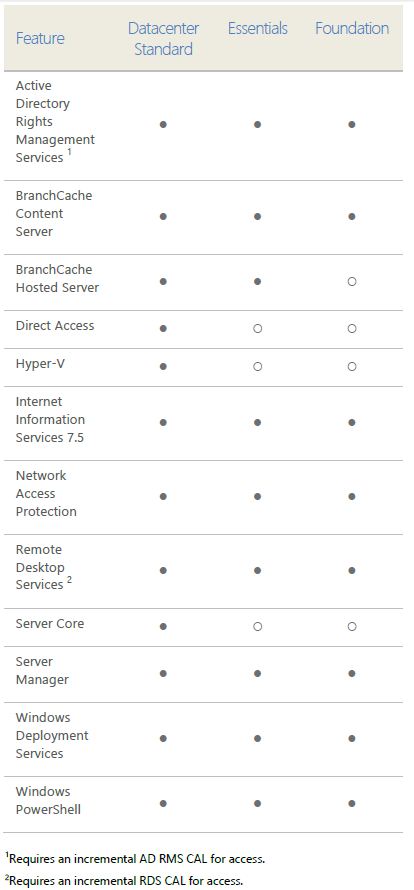Click the Network Access Protection dot under Foundation
The image size is (414, 890).
coord(352,497)
